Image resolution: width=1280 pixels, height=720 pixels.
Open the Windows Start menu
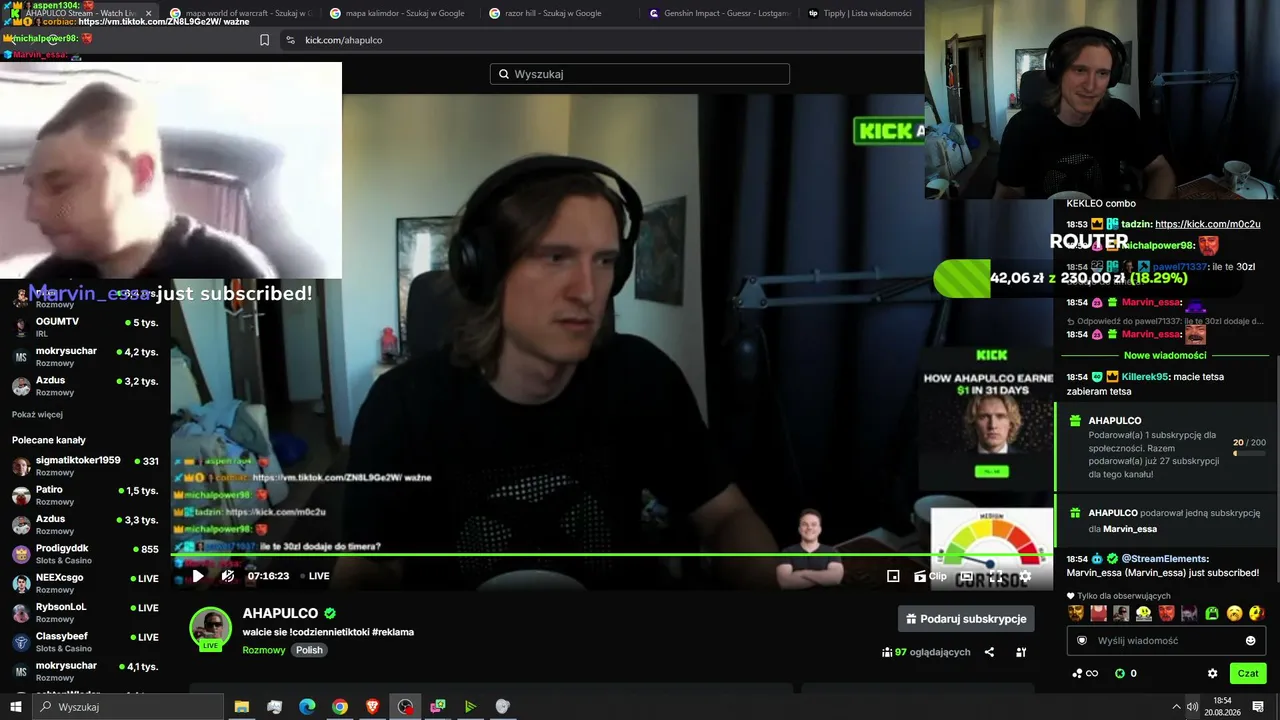[16, 707]
